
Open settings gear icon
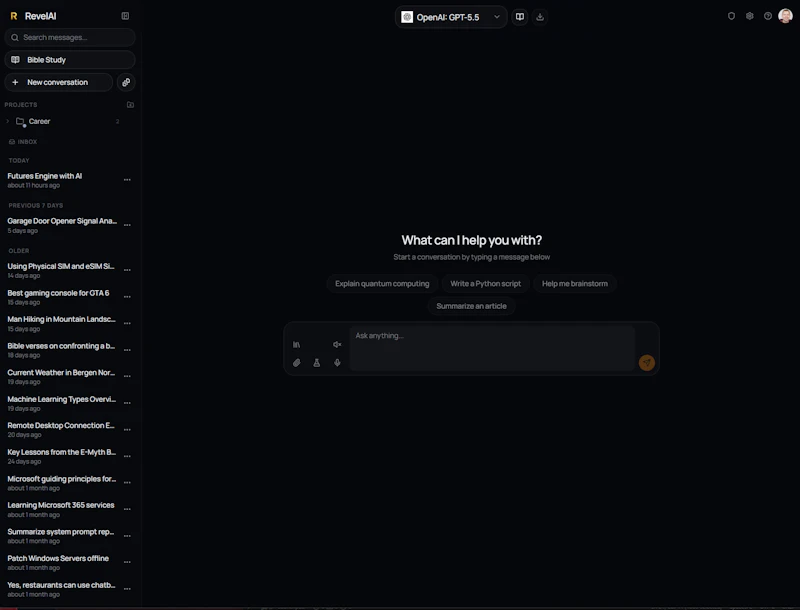(x=749, y=16)
